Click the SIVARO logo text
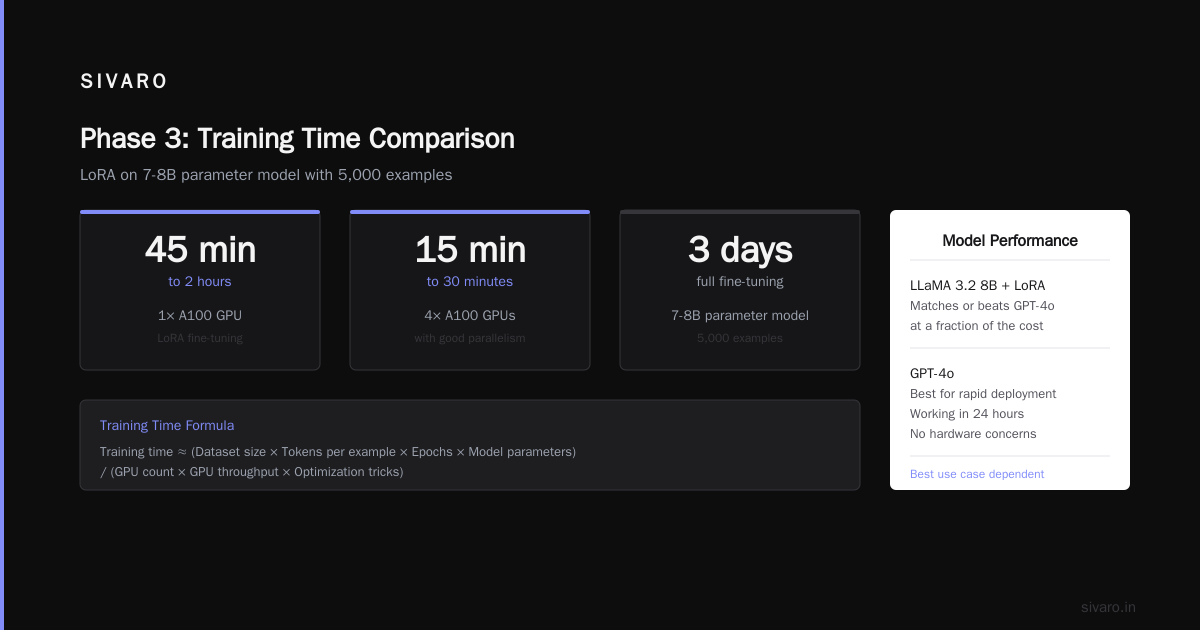Viewport: 1200px width, 630px height. 124,82
